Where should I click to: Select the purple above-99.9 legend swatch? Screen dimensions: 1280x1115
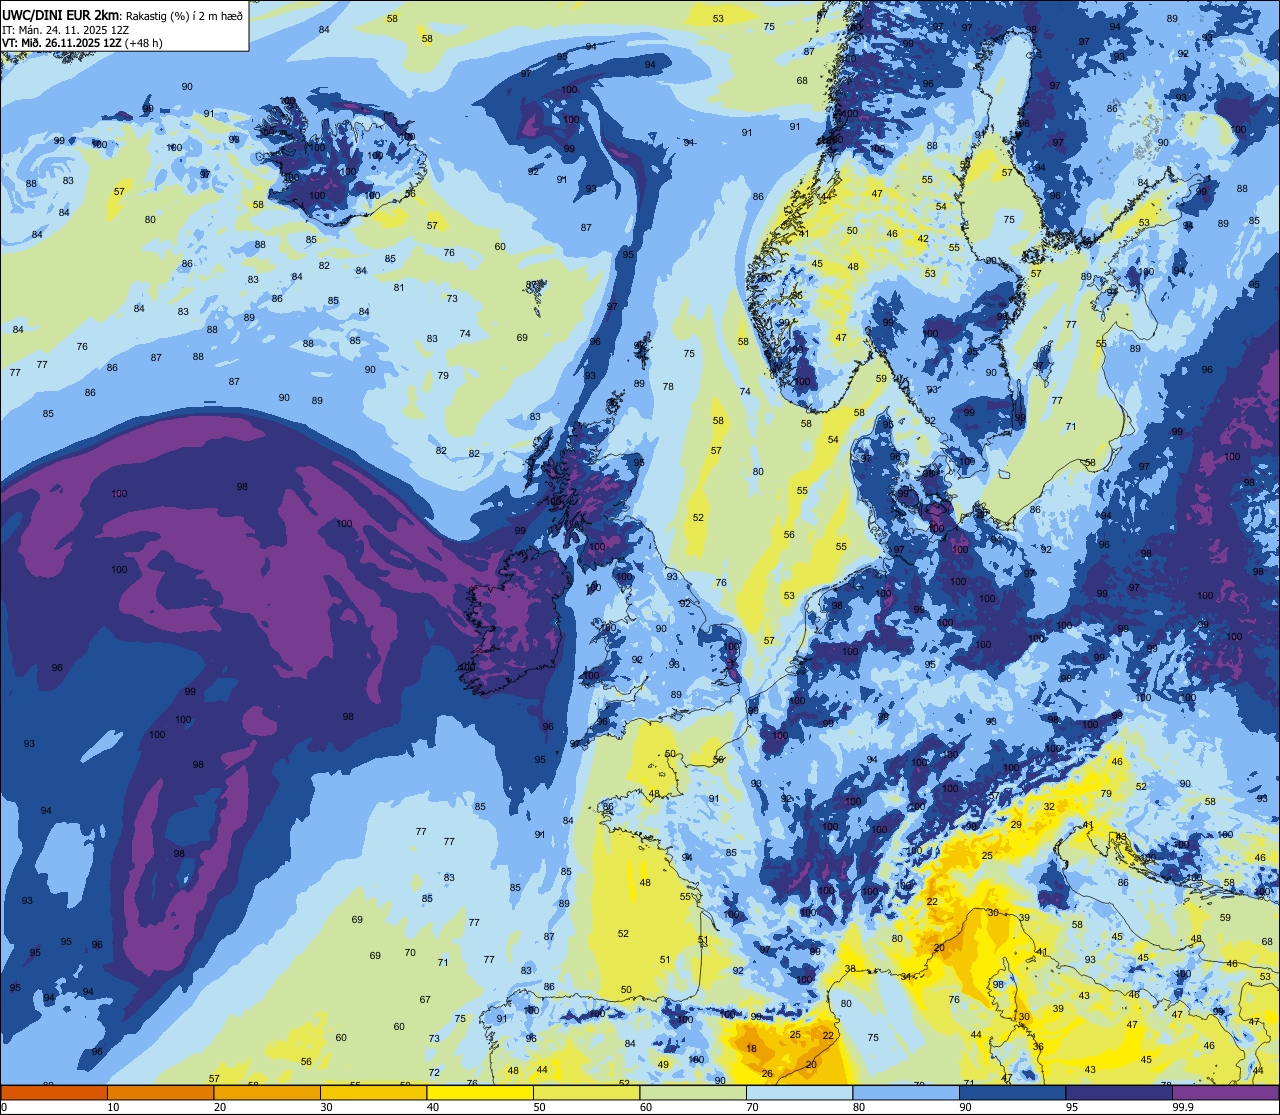1225,1092
